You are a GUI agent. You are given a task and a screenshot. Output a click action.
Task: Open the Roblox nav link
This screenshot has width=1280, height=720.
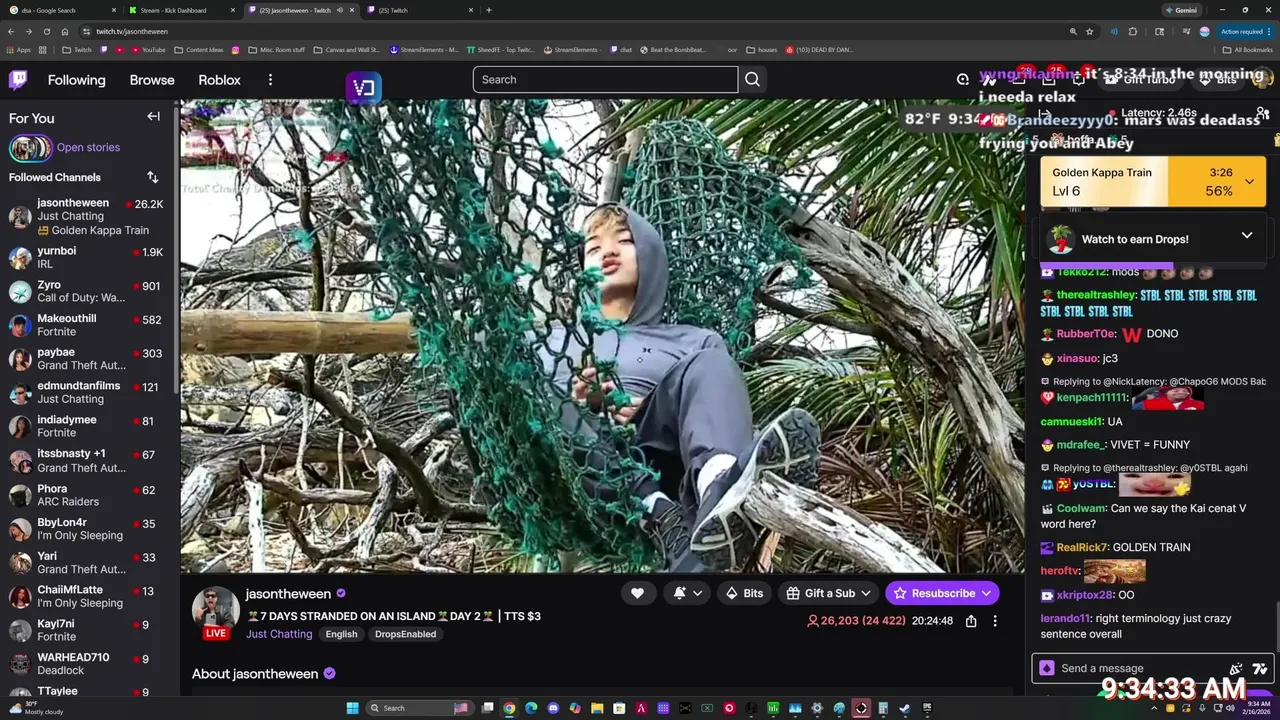click(x=219, y=80)
